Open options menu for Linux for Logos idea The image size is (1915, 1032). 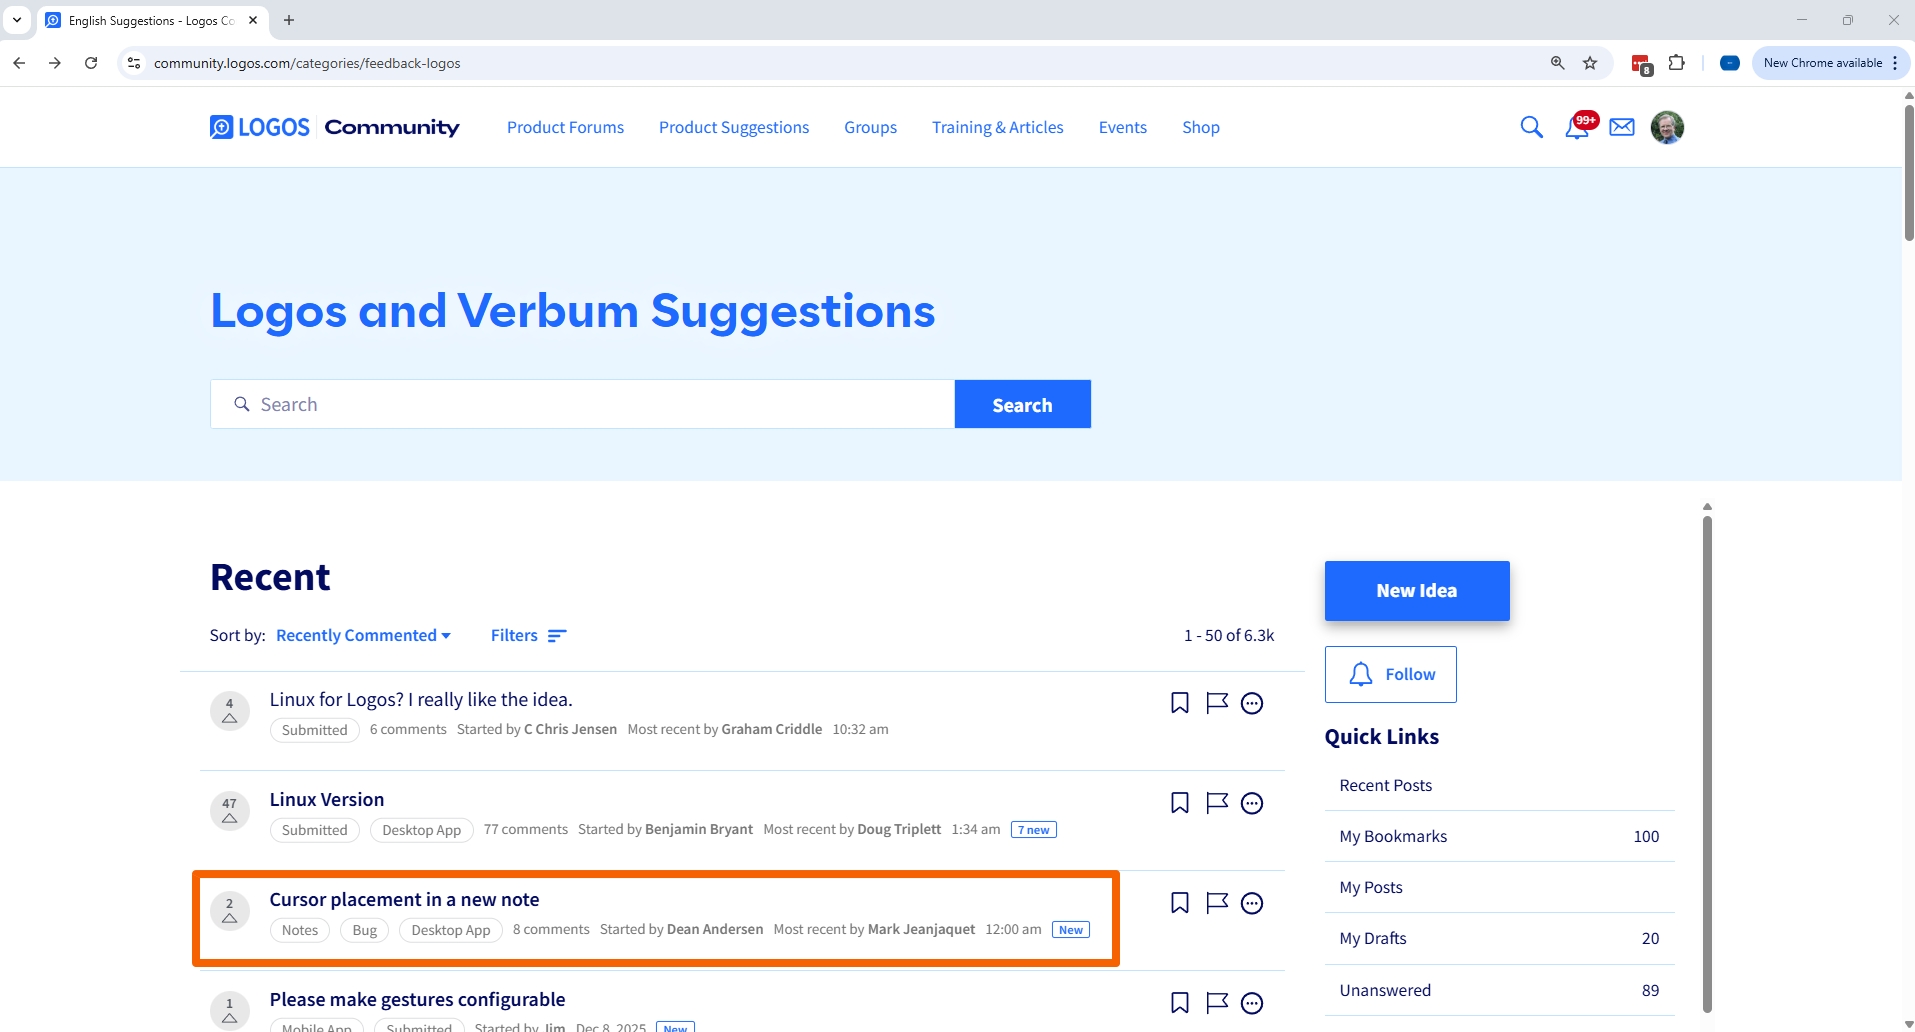click(x=1252, y=703)
